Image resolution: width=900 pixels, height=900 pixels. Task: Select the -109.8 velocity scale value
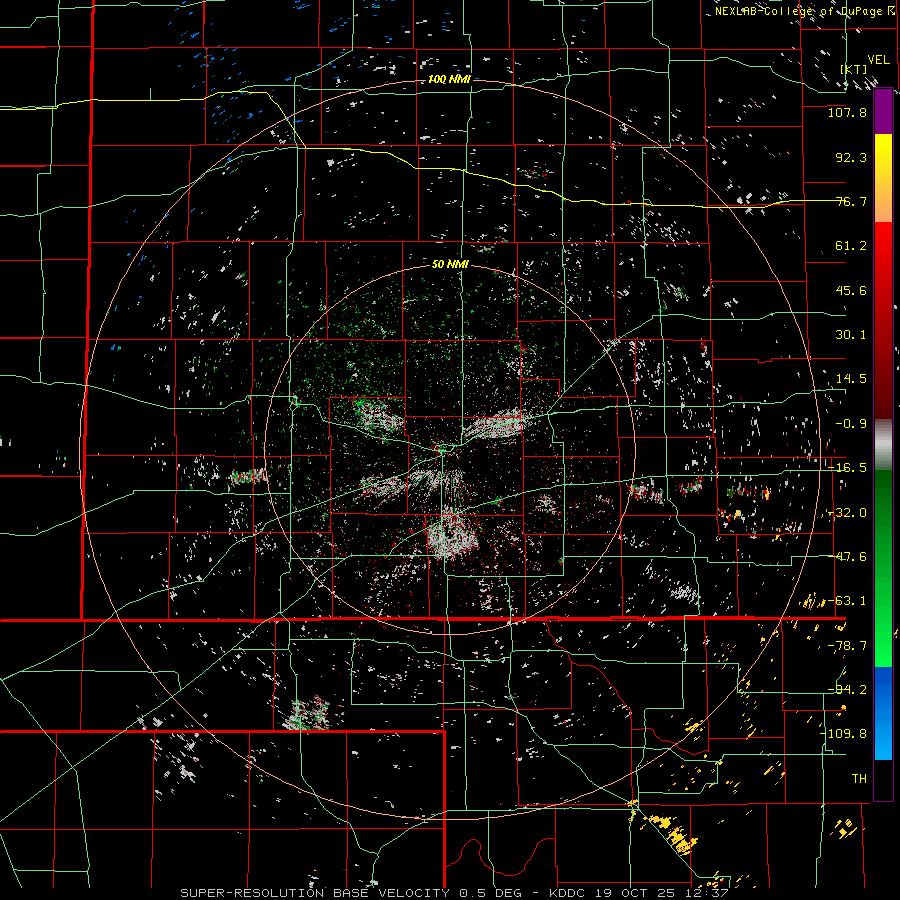click(x=843, y=734)
